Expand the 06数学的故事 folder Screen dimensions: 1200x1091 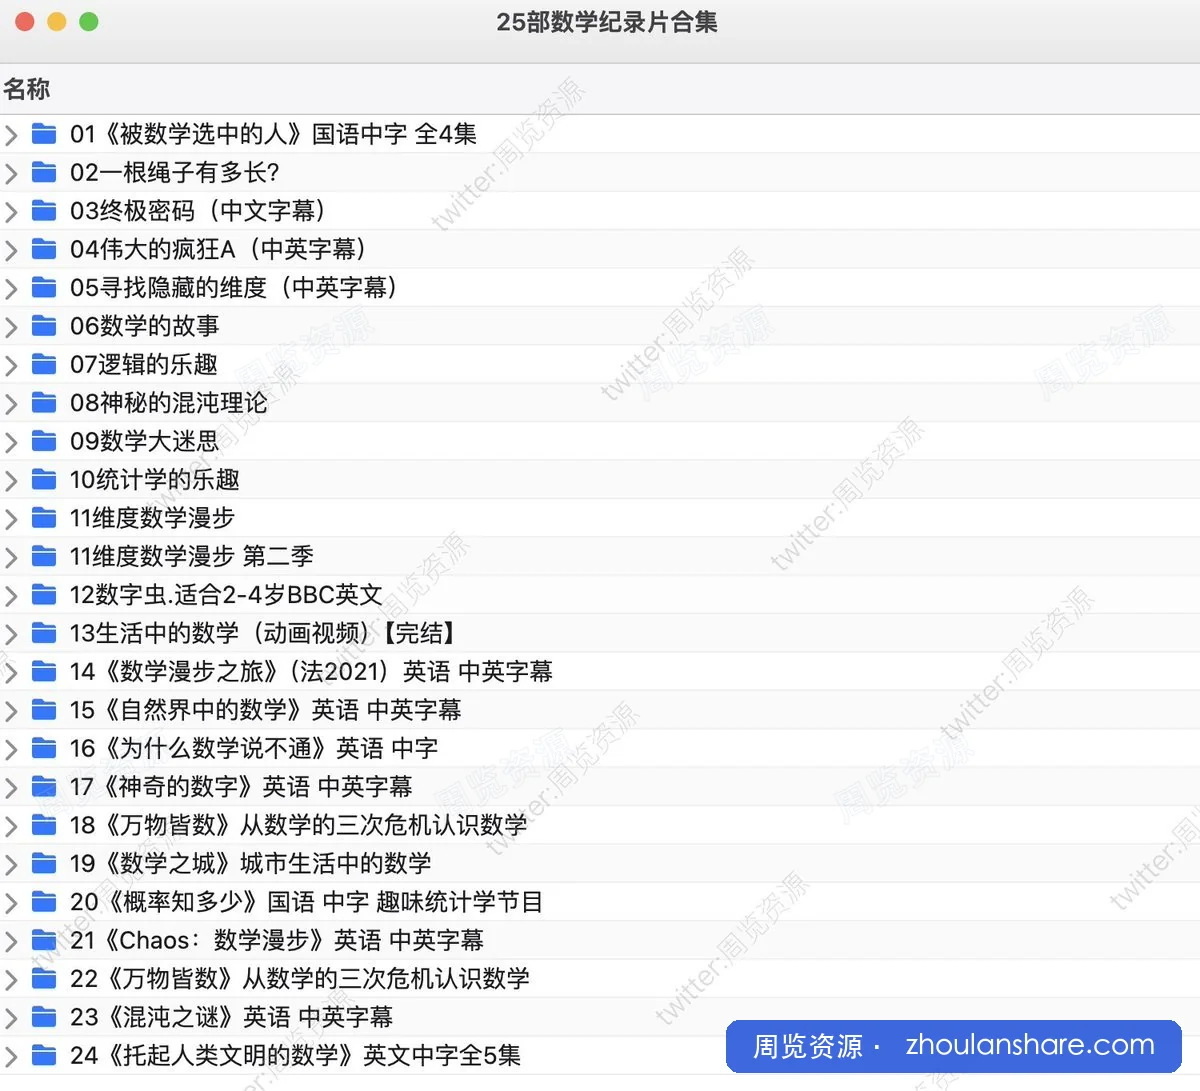point(11,326)
